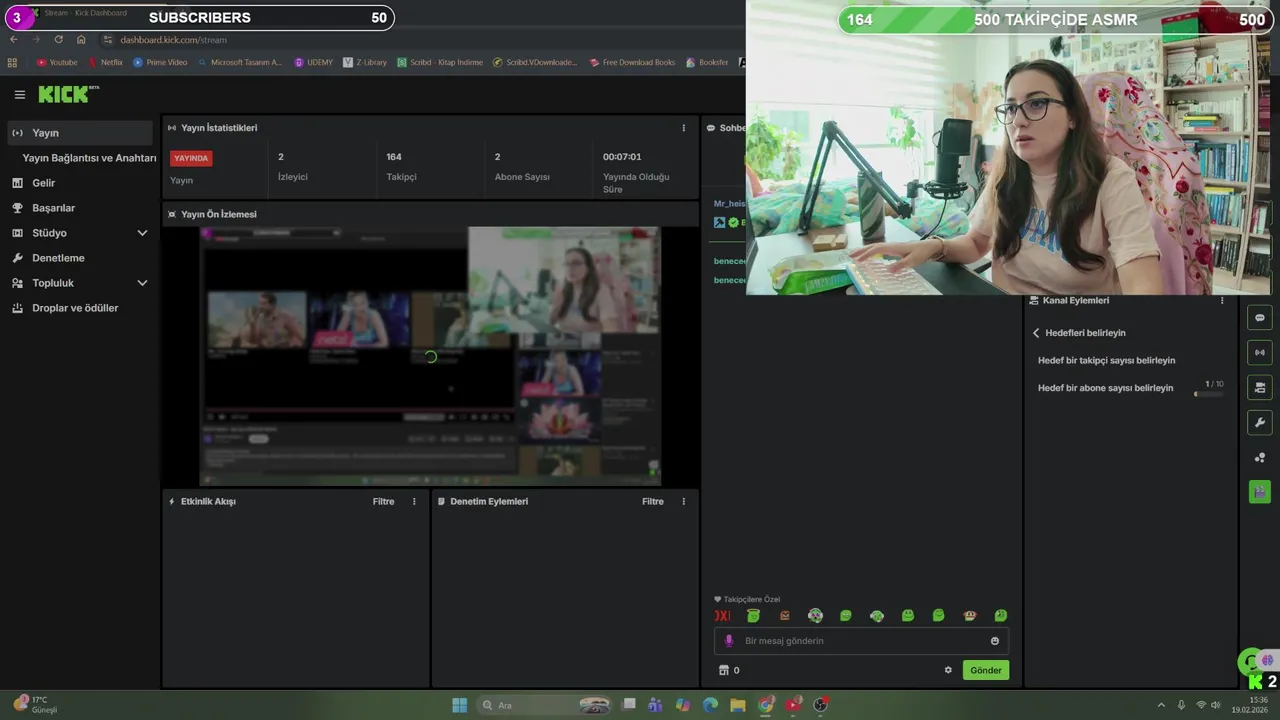
Task: Click the abone goal 1/10 progress bar
Action: [1209, 394]
